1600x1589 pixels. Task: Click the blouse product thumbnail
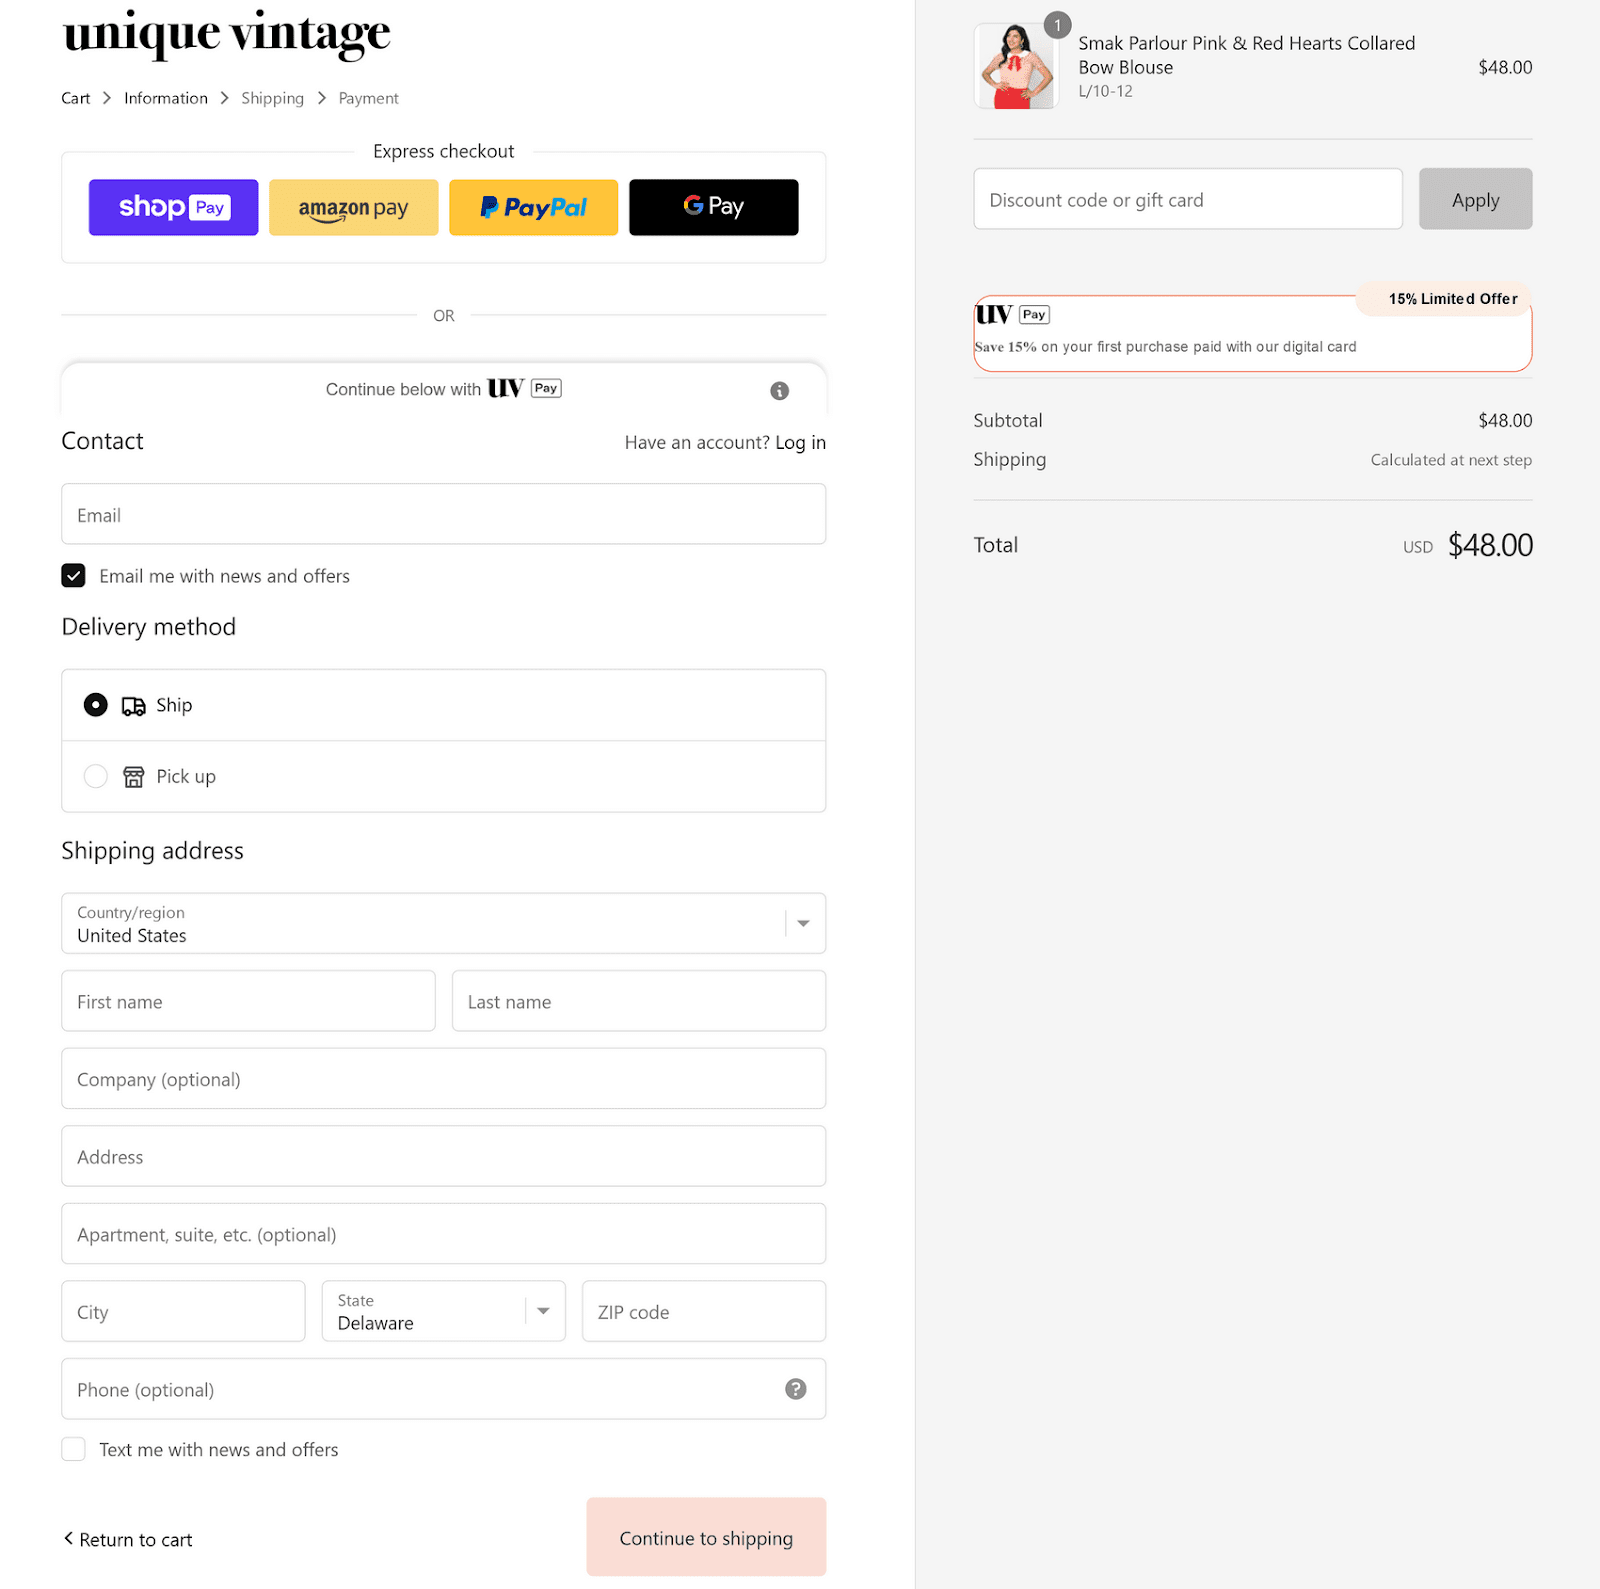[1015, 66]
